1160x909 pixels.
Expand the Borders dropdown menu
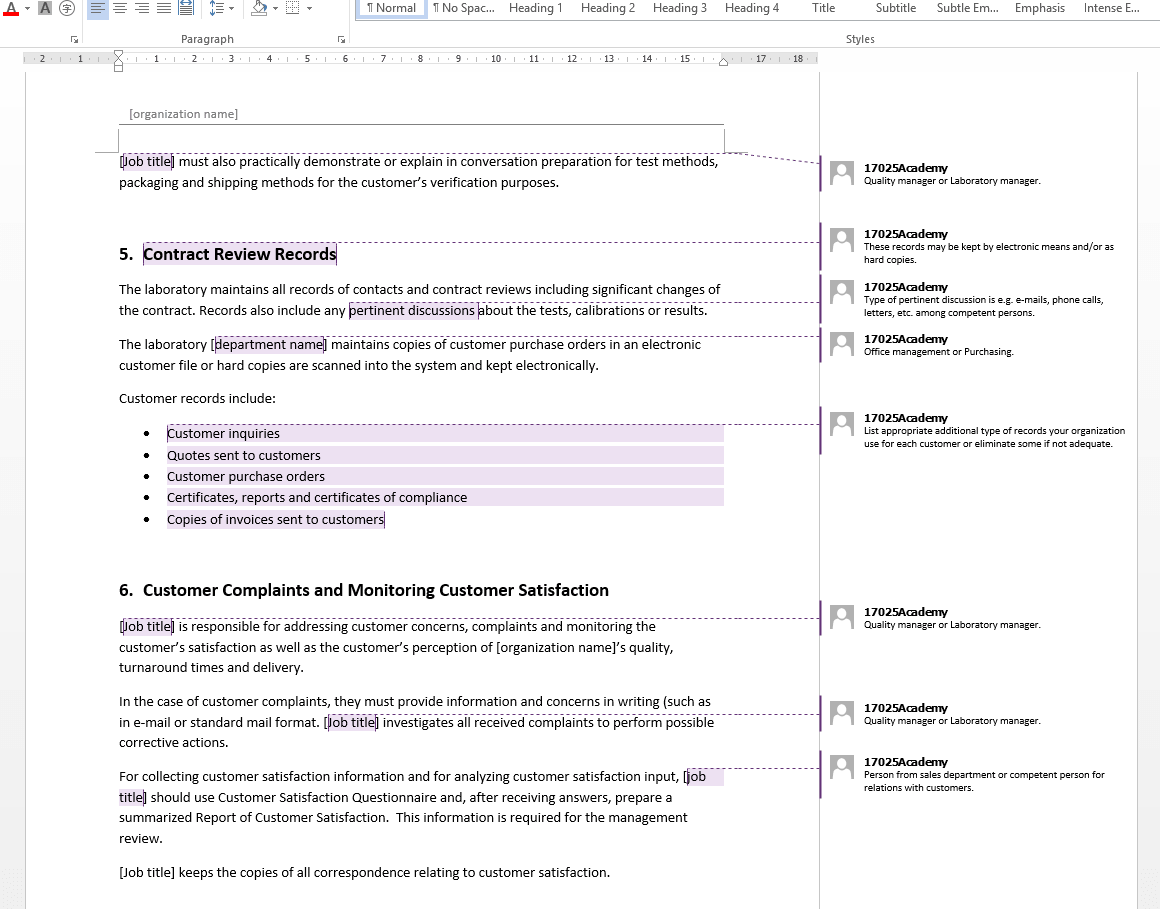pyautogui.click(x=307, y=9)
